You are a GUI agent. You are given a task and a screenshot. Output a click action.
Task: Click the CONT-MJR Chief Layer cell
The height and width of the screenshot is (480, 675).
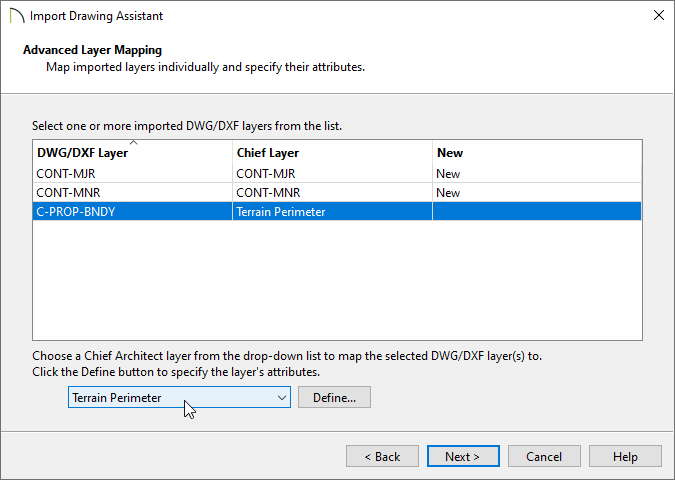point(332,173)
